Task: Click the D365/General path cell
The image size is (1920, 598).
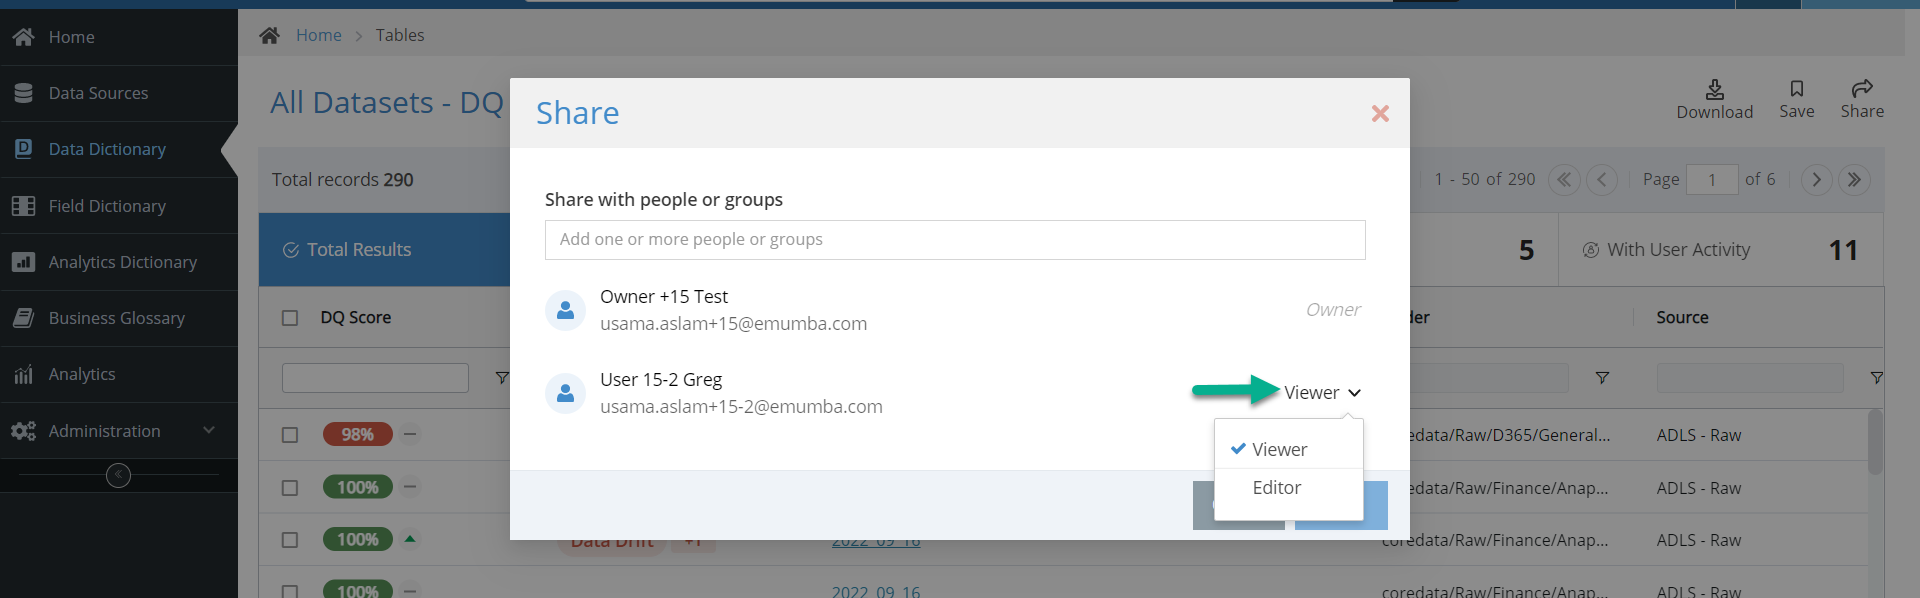Action: (1510, 435)
